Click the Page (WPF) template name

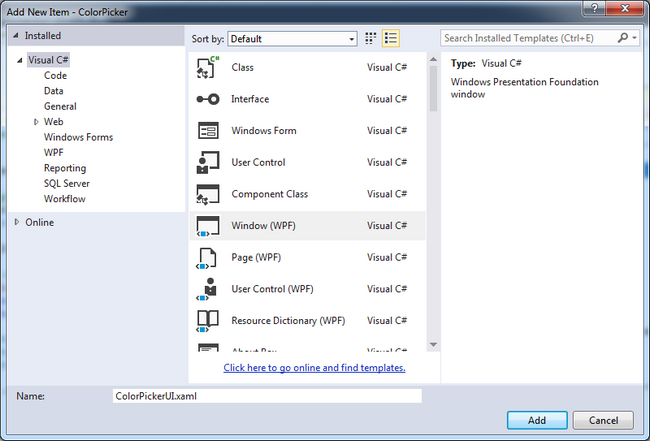coord(256,257)
